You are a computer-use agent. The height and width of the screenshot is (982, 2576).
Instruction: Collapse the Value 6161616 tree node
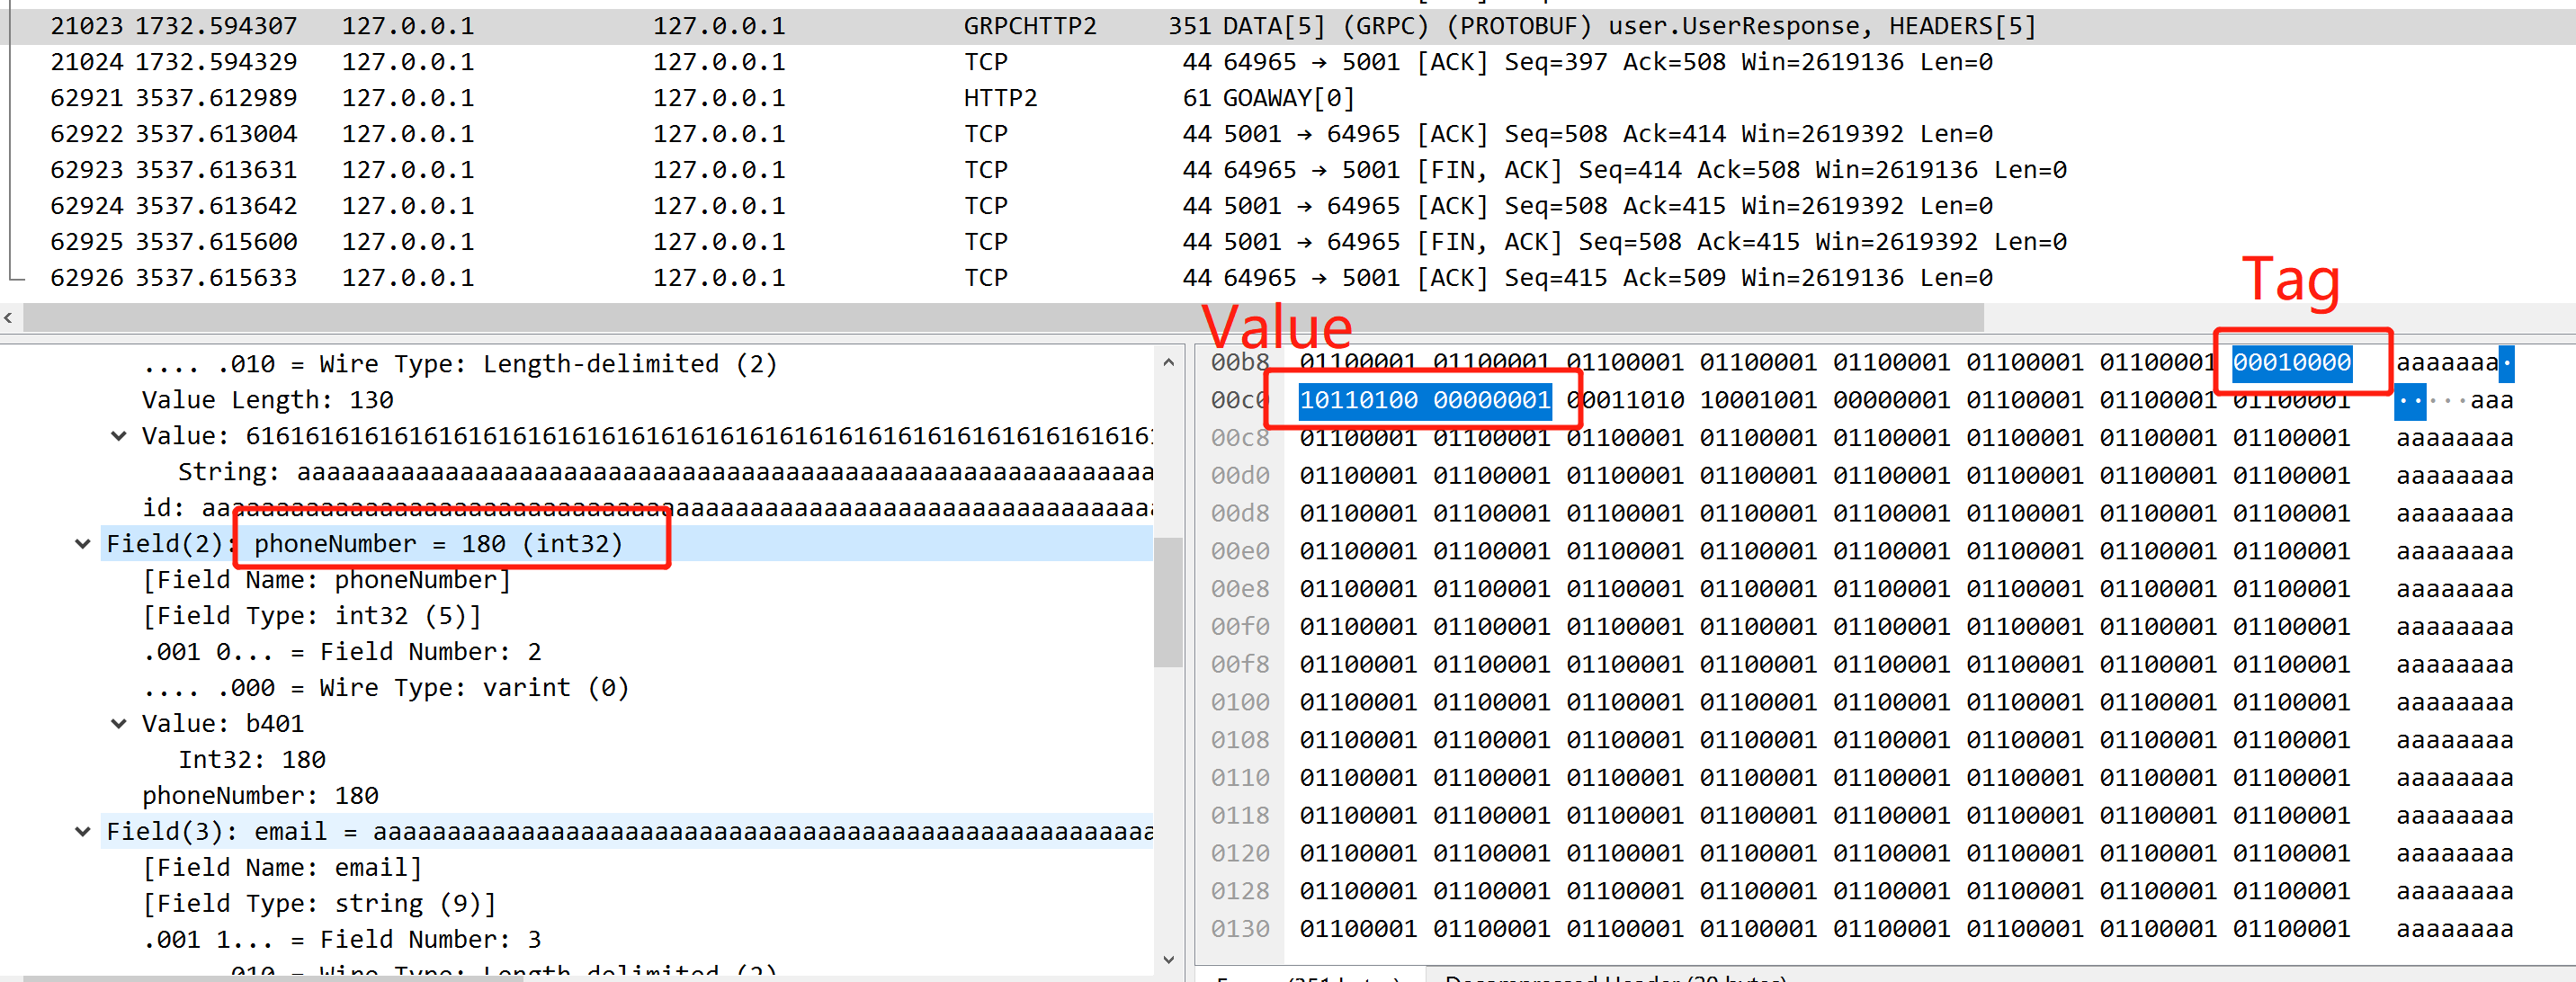pyautogui.click(x=119, y=436)
